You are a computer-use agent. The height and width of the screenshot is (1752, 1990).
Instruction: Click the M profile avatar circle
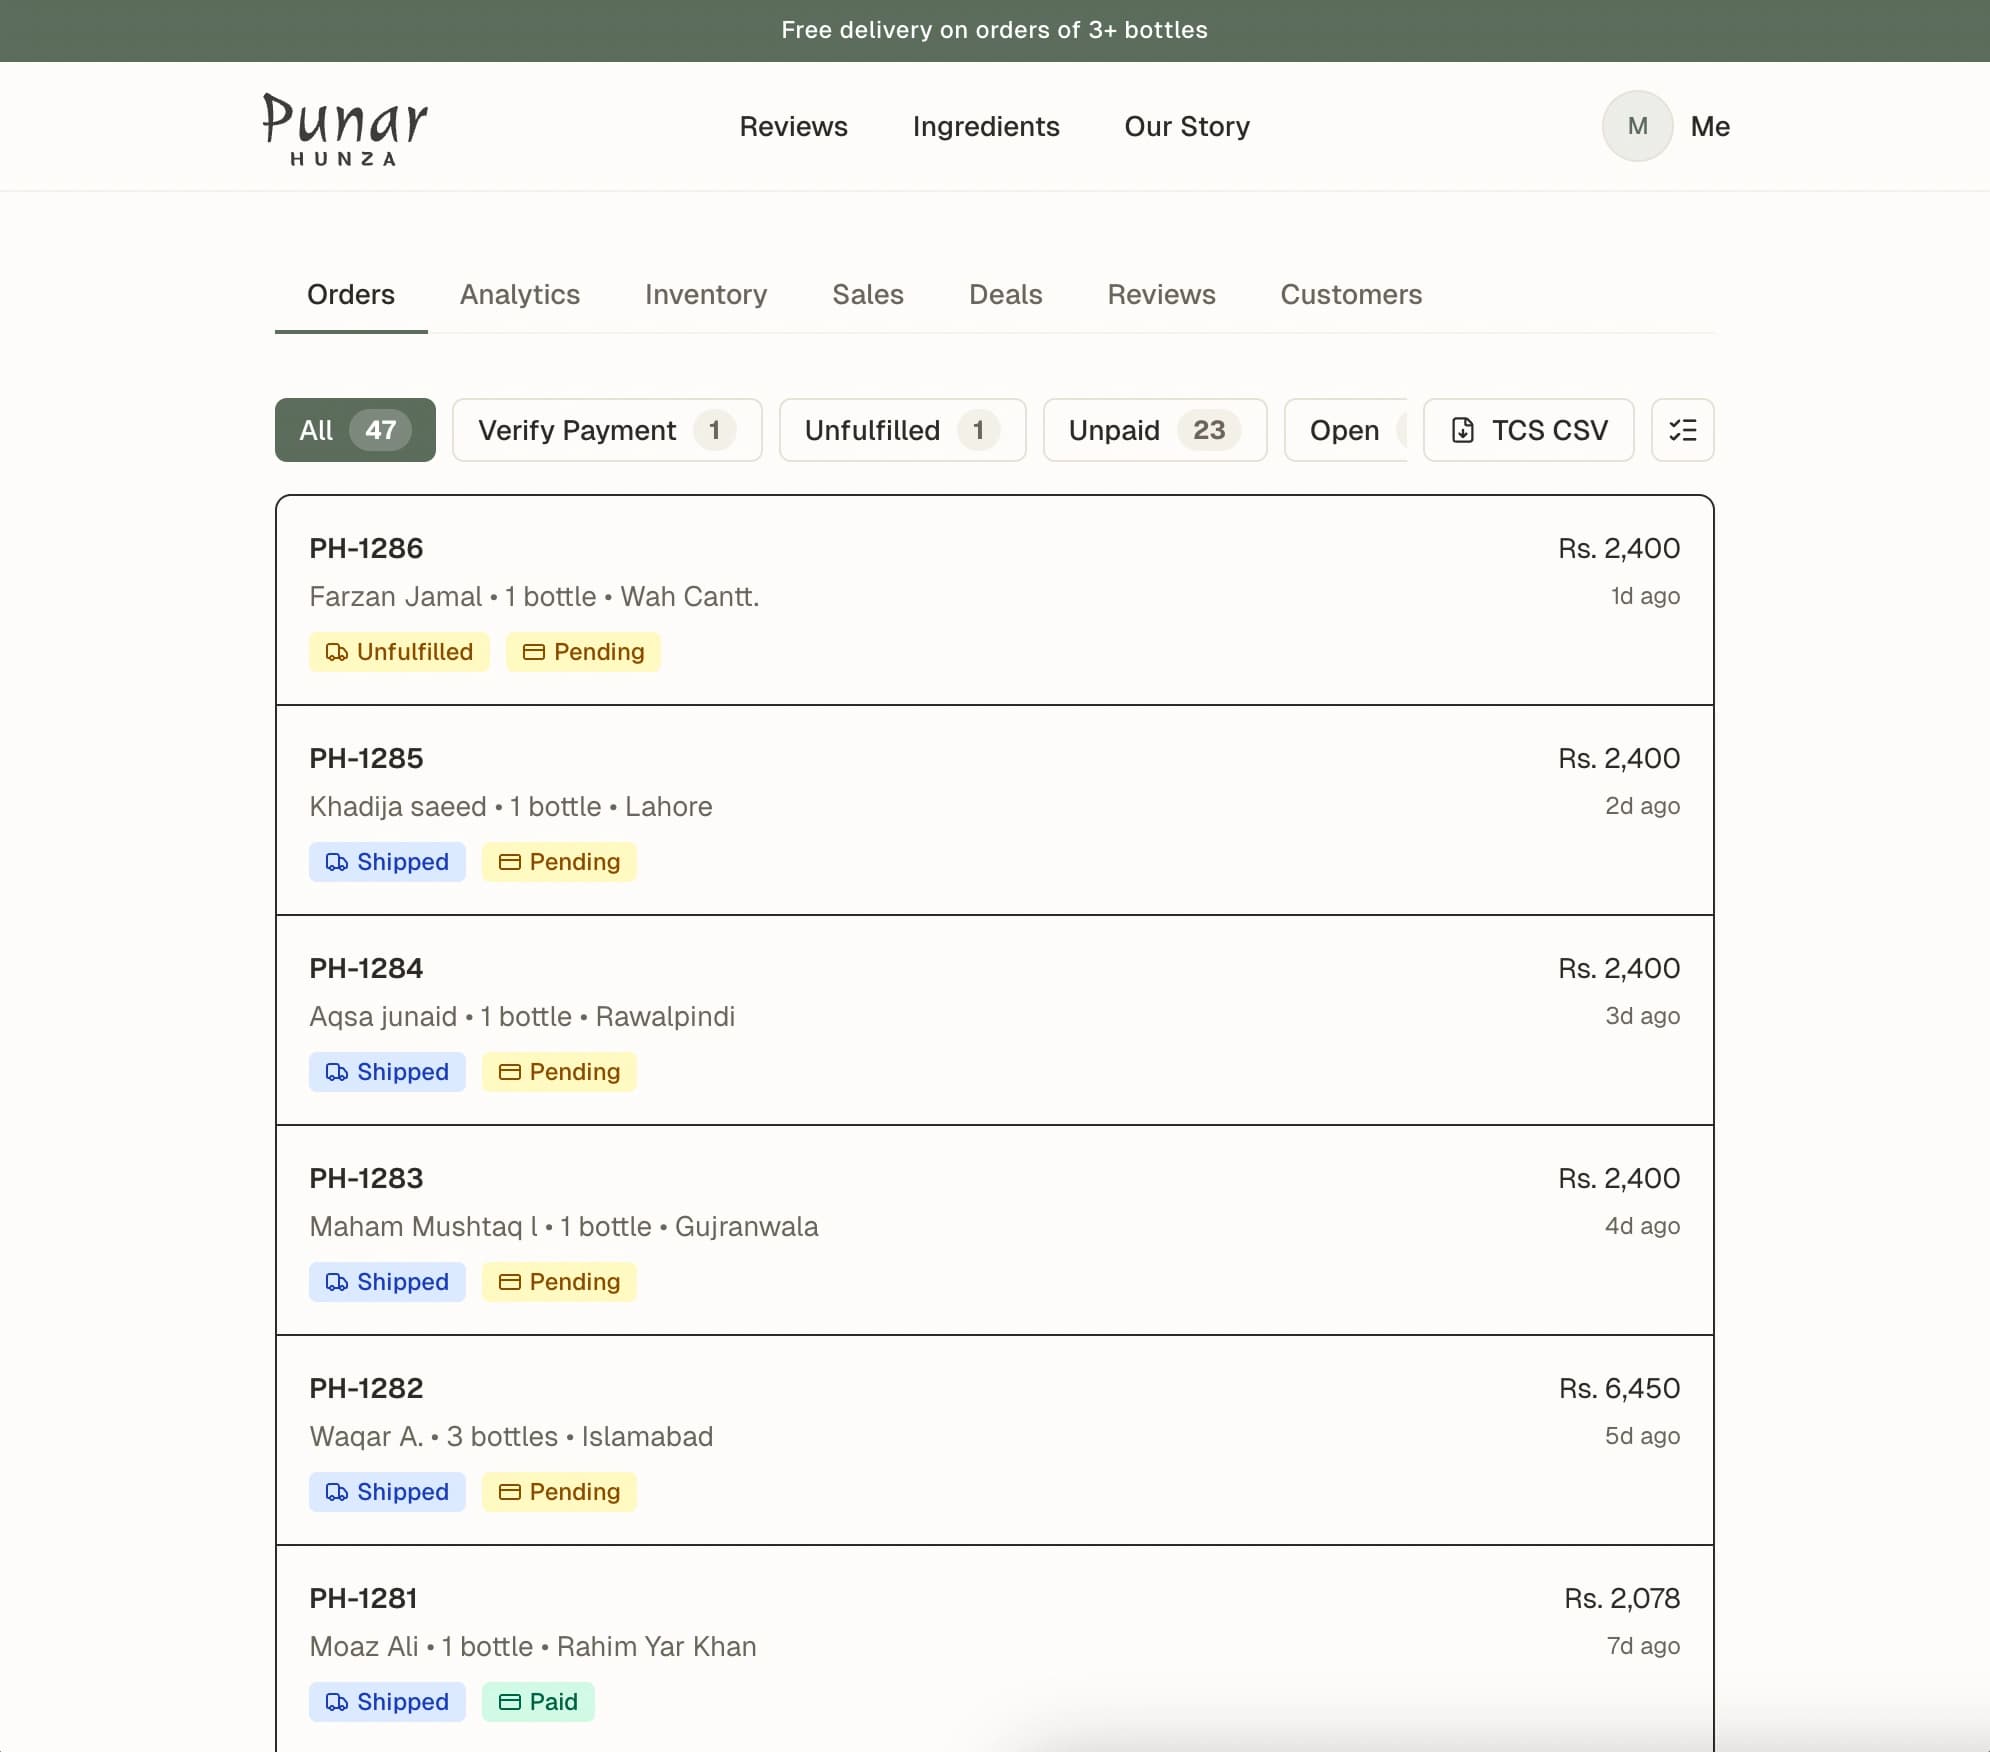click(1637, 126)
